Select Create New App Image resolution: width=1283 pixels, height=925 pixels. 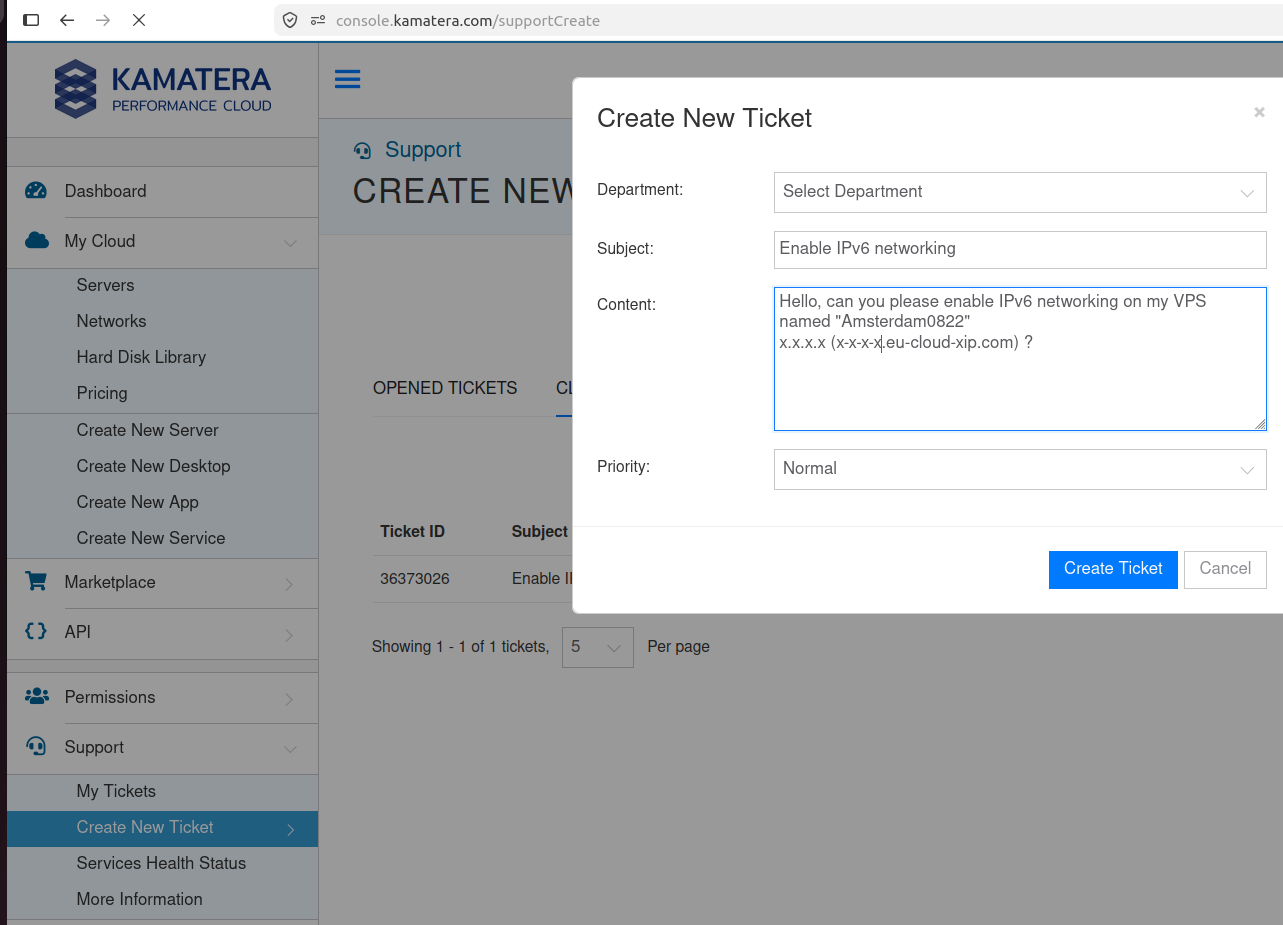coord(137,502)
